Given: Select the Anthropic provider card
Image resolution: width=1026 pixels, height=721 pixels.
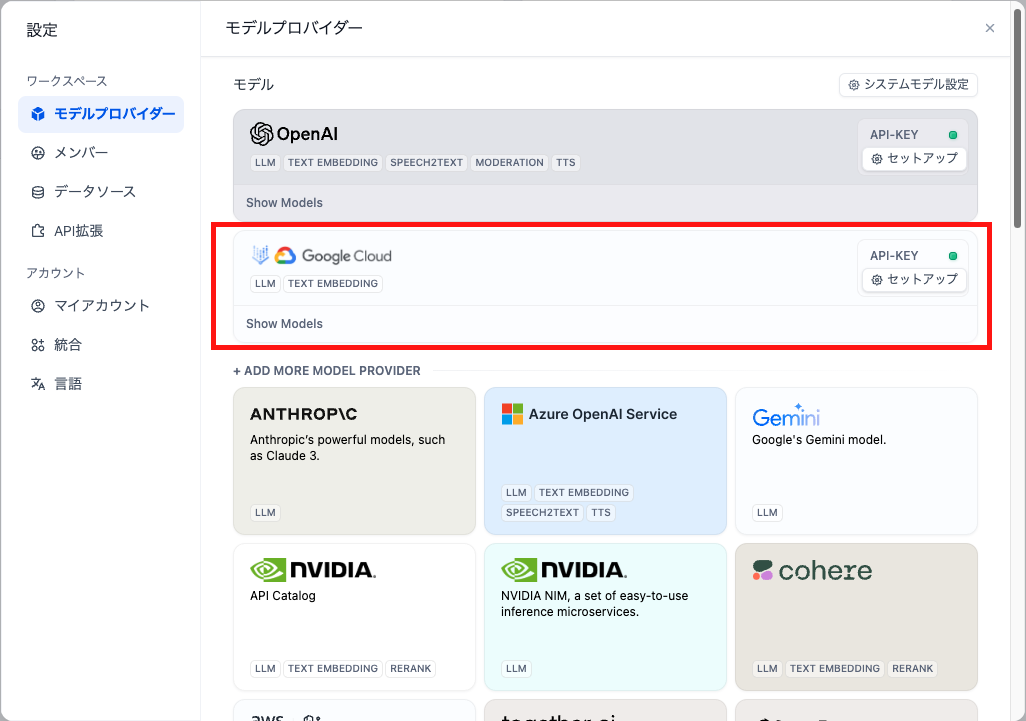Looking at the screenshot, I should (x=354, y=461).
